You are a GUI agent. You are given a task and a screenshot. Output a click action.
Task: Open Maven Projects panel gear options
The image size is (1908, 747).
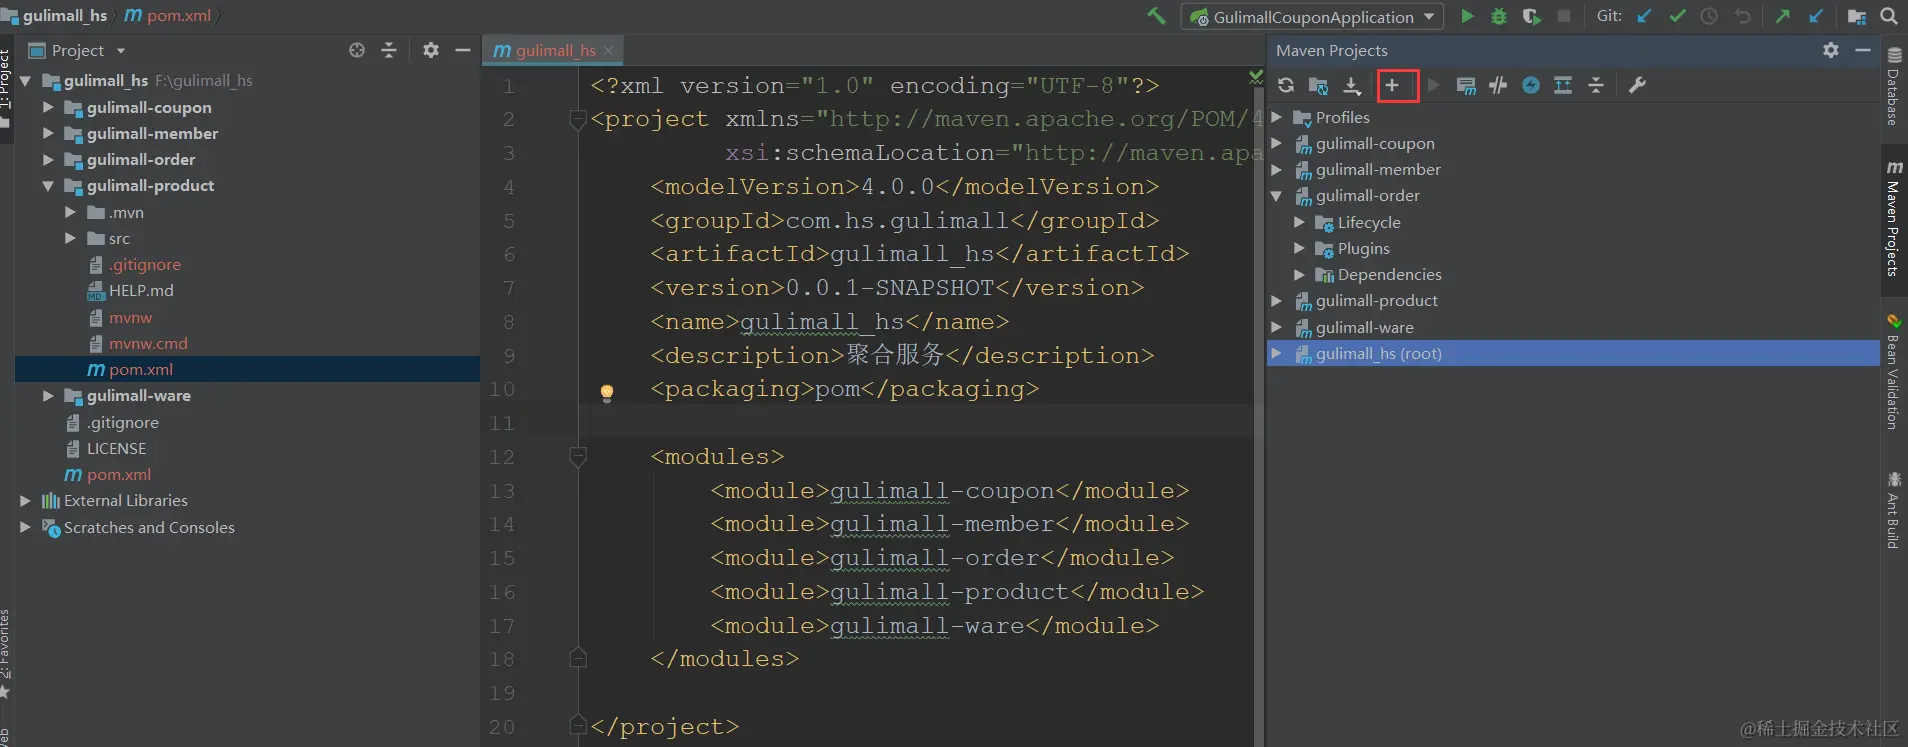click(x=1831, y=50)
